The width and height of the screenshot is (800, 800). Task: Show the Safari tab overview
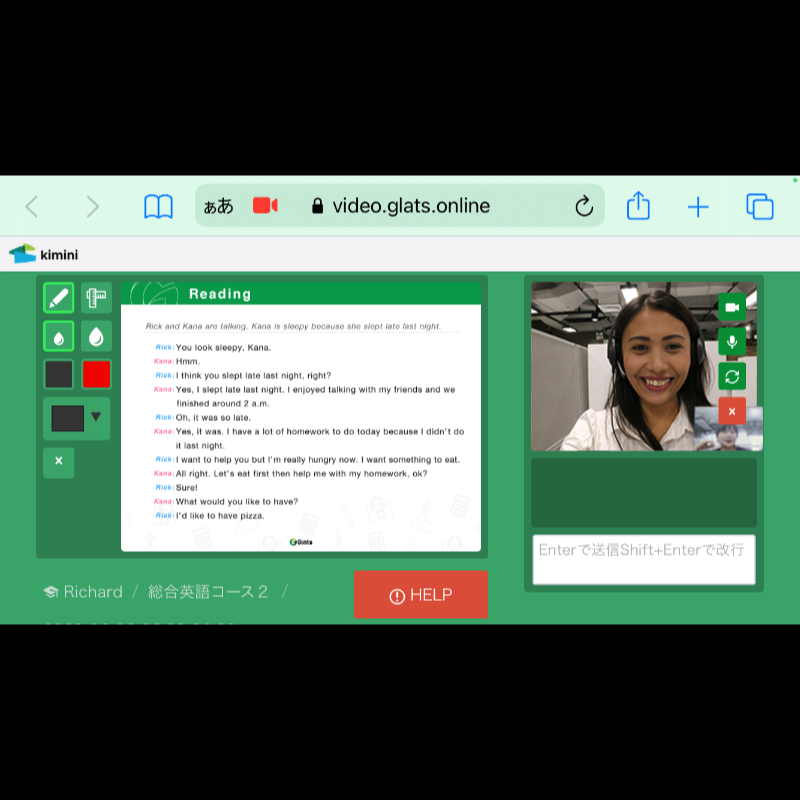[760, 207]
